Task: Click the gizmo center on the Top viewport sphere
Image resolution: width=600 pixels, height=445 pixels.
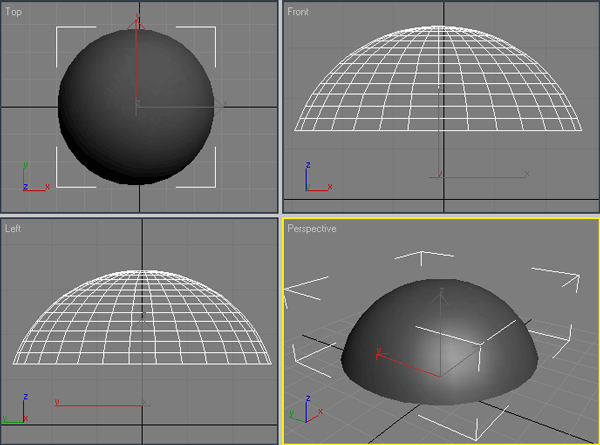Action: pyautogui.click(x=137, y=104)
